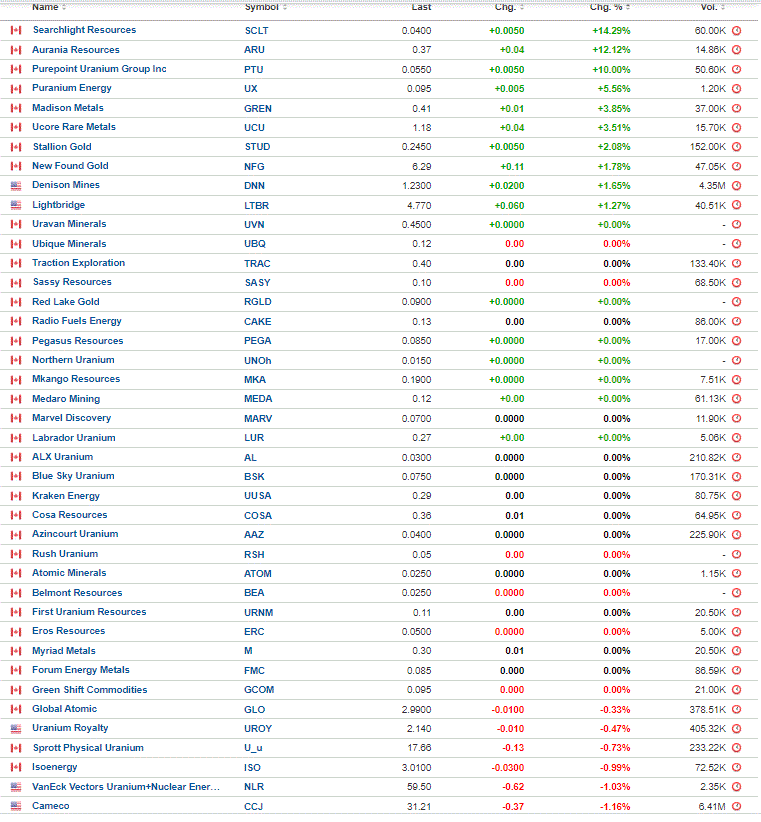Image resolution: width=761 pixels, height=822 pixels.
Task: Open VanEck Vectors Uranium+Nuclear Energy link
Action: (126, 786)
